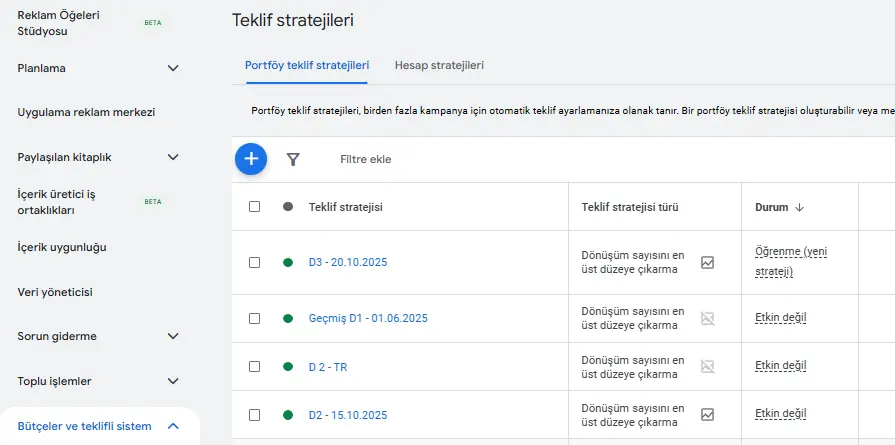
Task: Expand the Planlama menu section
Action: (173, 68)
